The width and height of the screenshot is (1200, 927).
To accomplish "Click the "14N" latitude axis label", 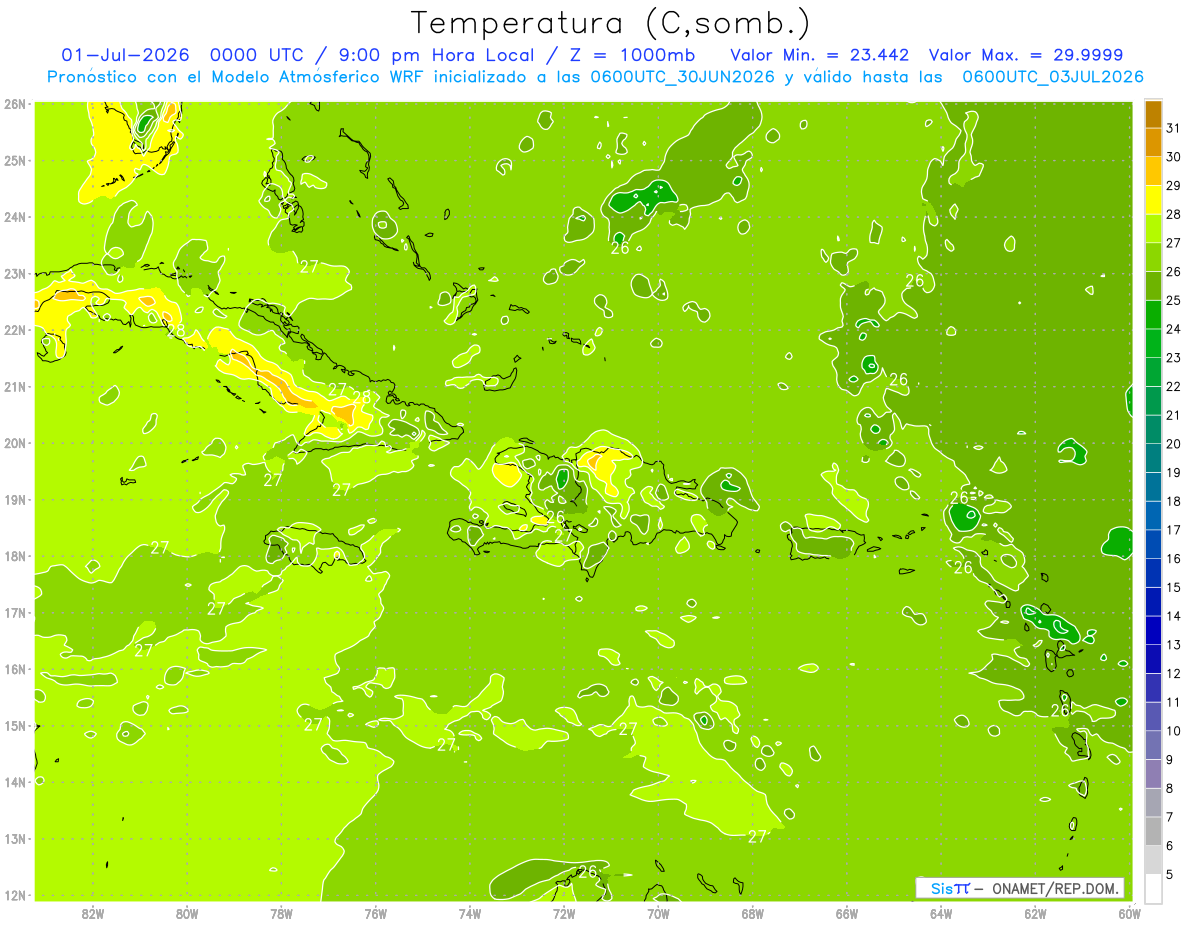I will [x=15, y=782].
